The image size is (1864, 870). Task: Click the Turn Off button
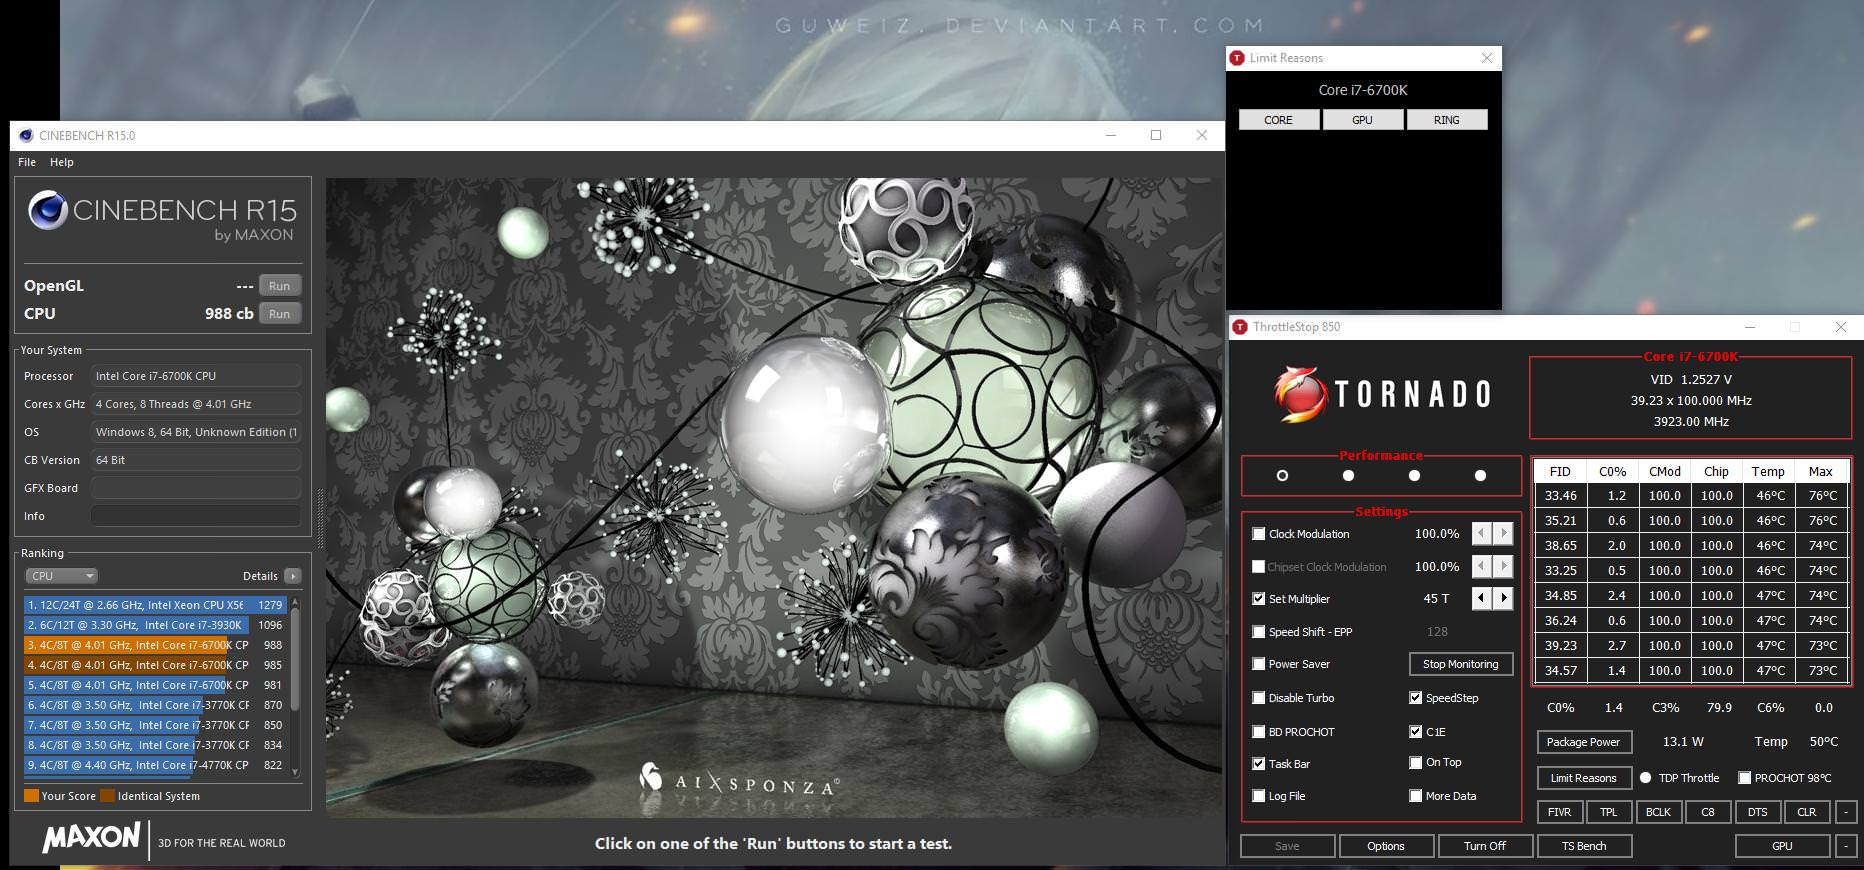[1485, 846]
